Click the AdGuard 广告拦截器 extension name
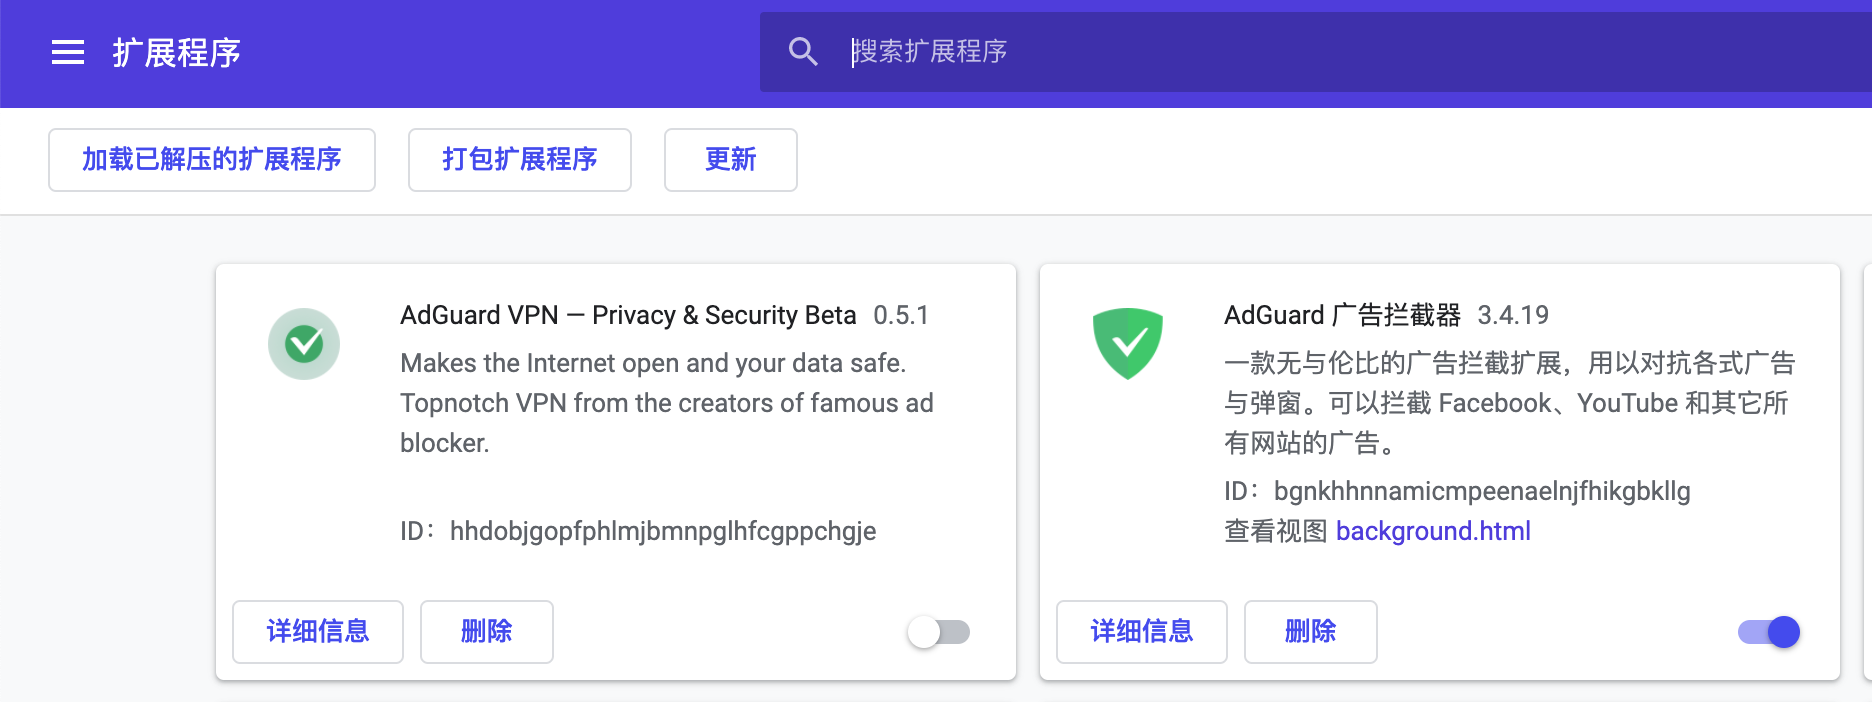The width and height of the screenshot is (1872, 702). 1342,315
